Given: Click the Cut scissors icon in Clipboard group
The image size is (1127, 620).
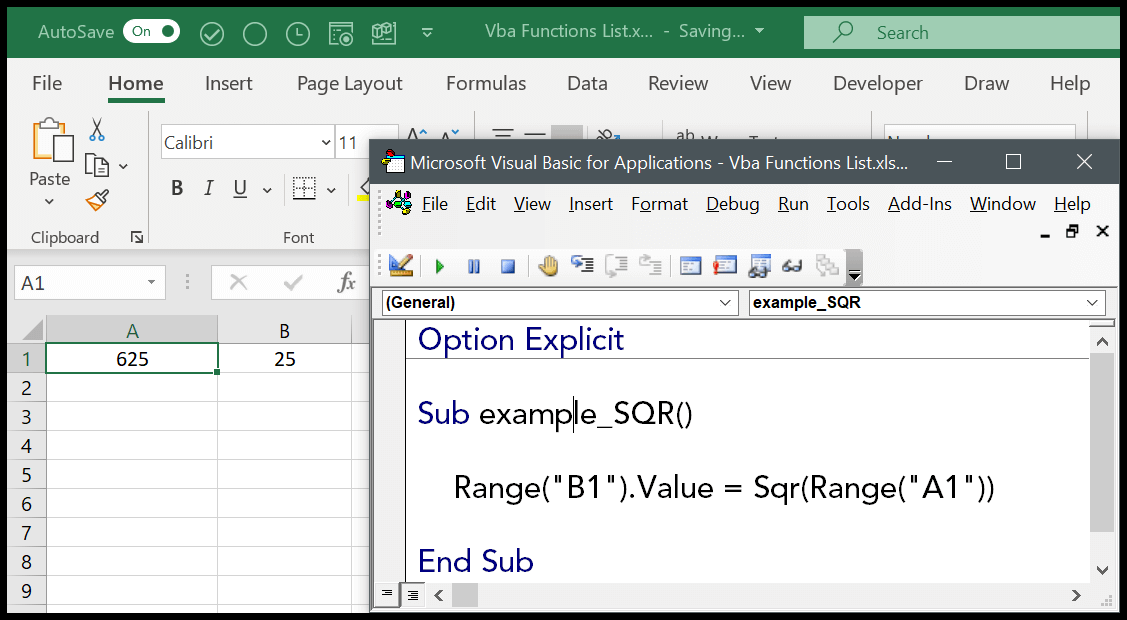Looking at the screenshot, I should point(97,130).
